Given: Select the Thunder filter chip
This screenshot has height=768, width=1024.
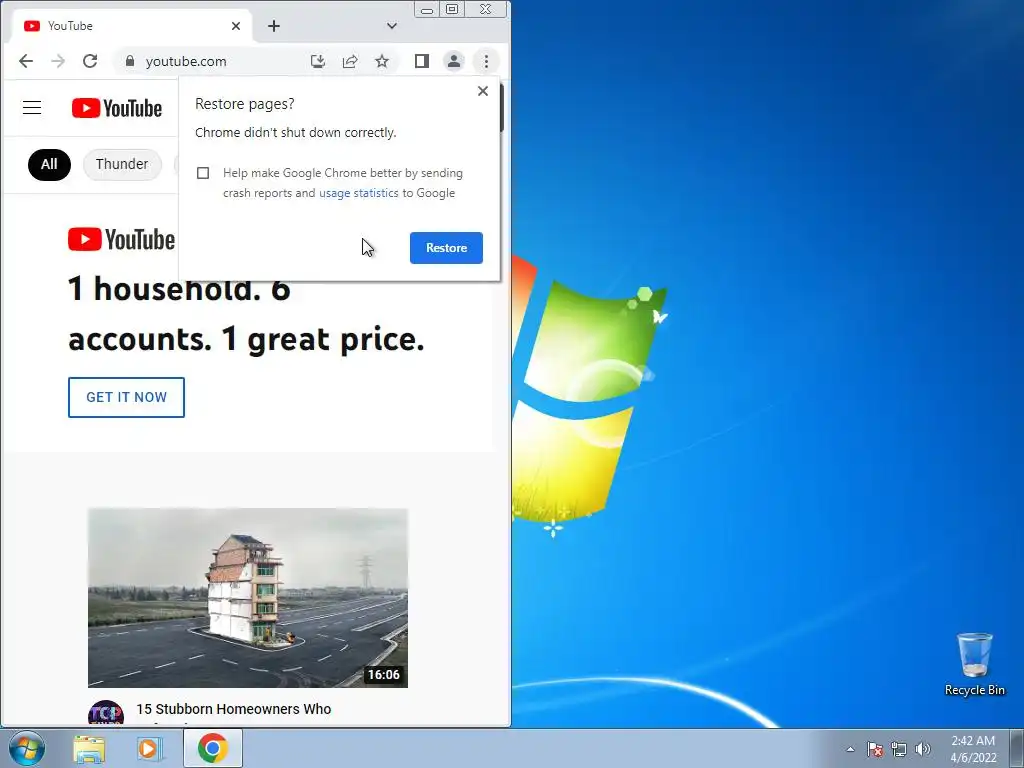Looking at the screenshot, I should click(x=122, y=164).
